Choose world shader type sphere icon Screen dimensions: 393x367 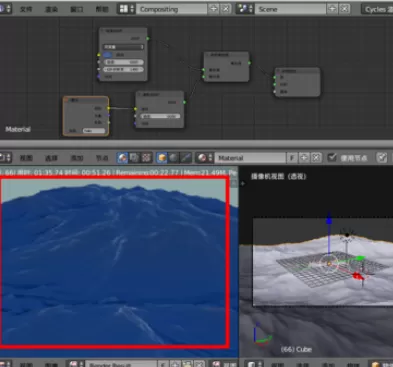[x=174, y=158]
